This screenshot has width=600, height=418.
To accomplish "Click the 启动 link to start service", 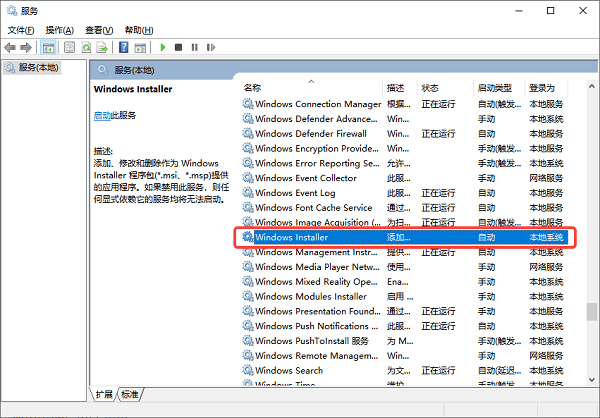I will [102, 116].
